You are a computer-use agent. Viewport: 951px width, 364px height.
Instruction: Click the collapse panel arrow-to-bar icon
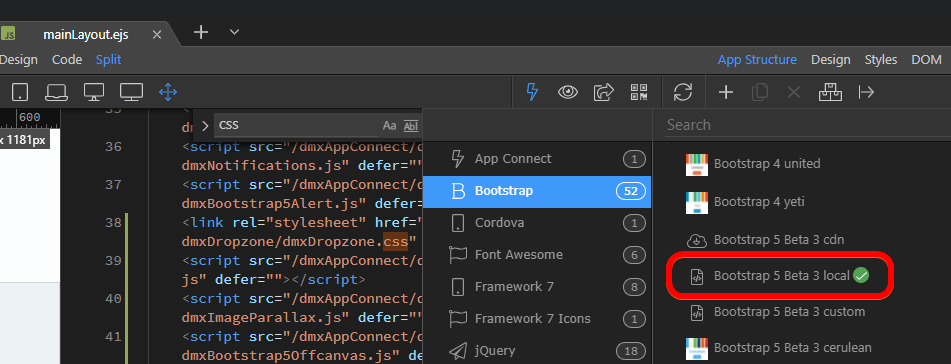866,92
